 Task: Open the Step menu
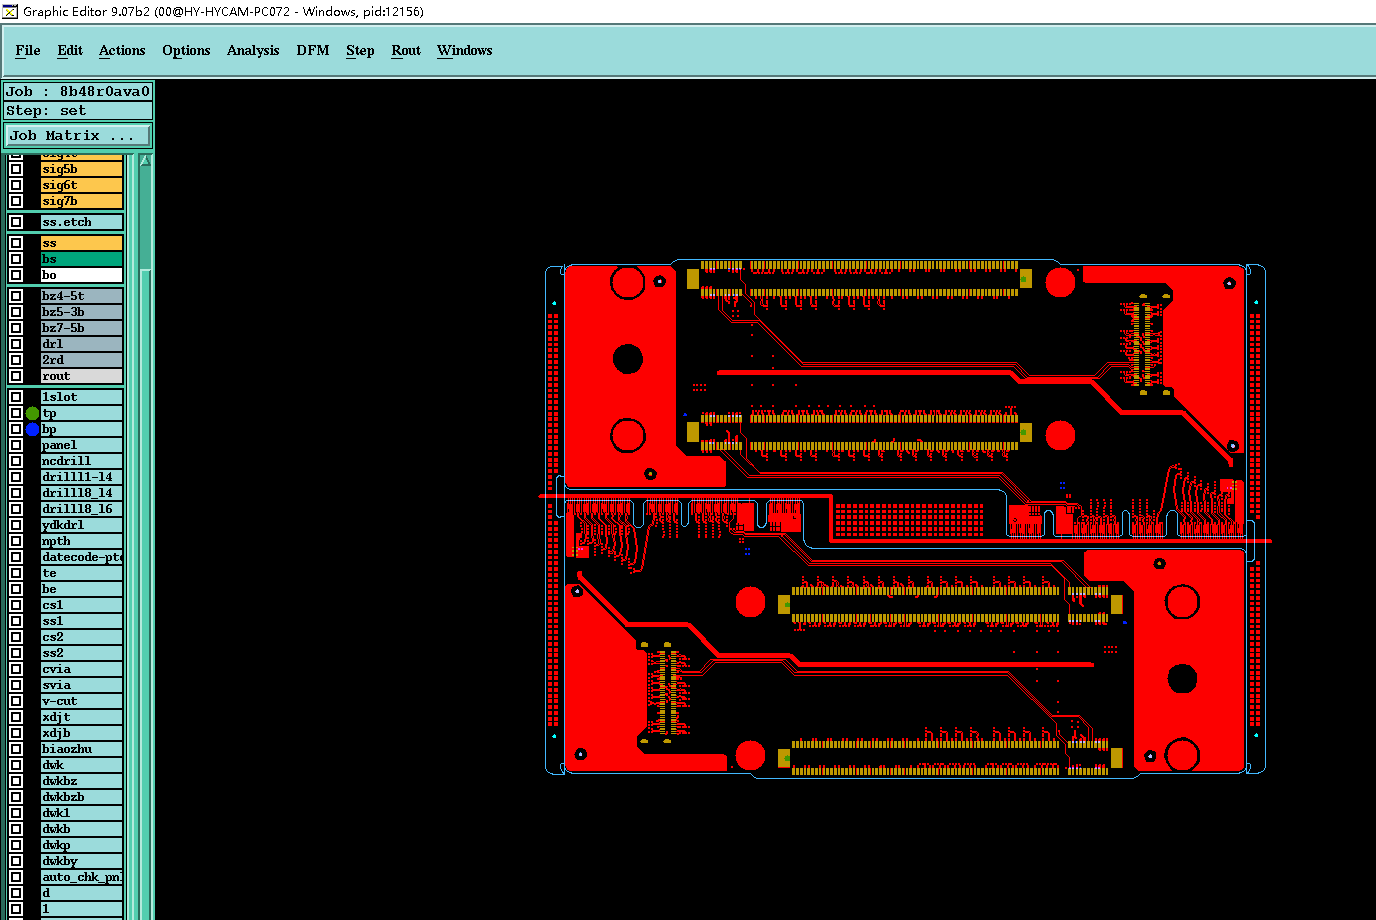(360, 50)
